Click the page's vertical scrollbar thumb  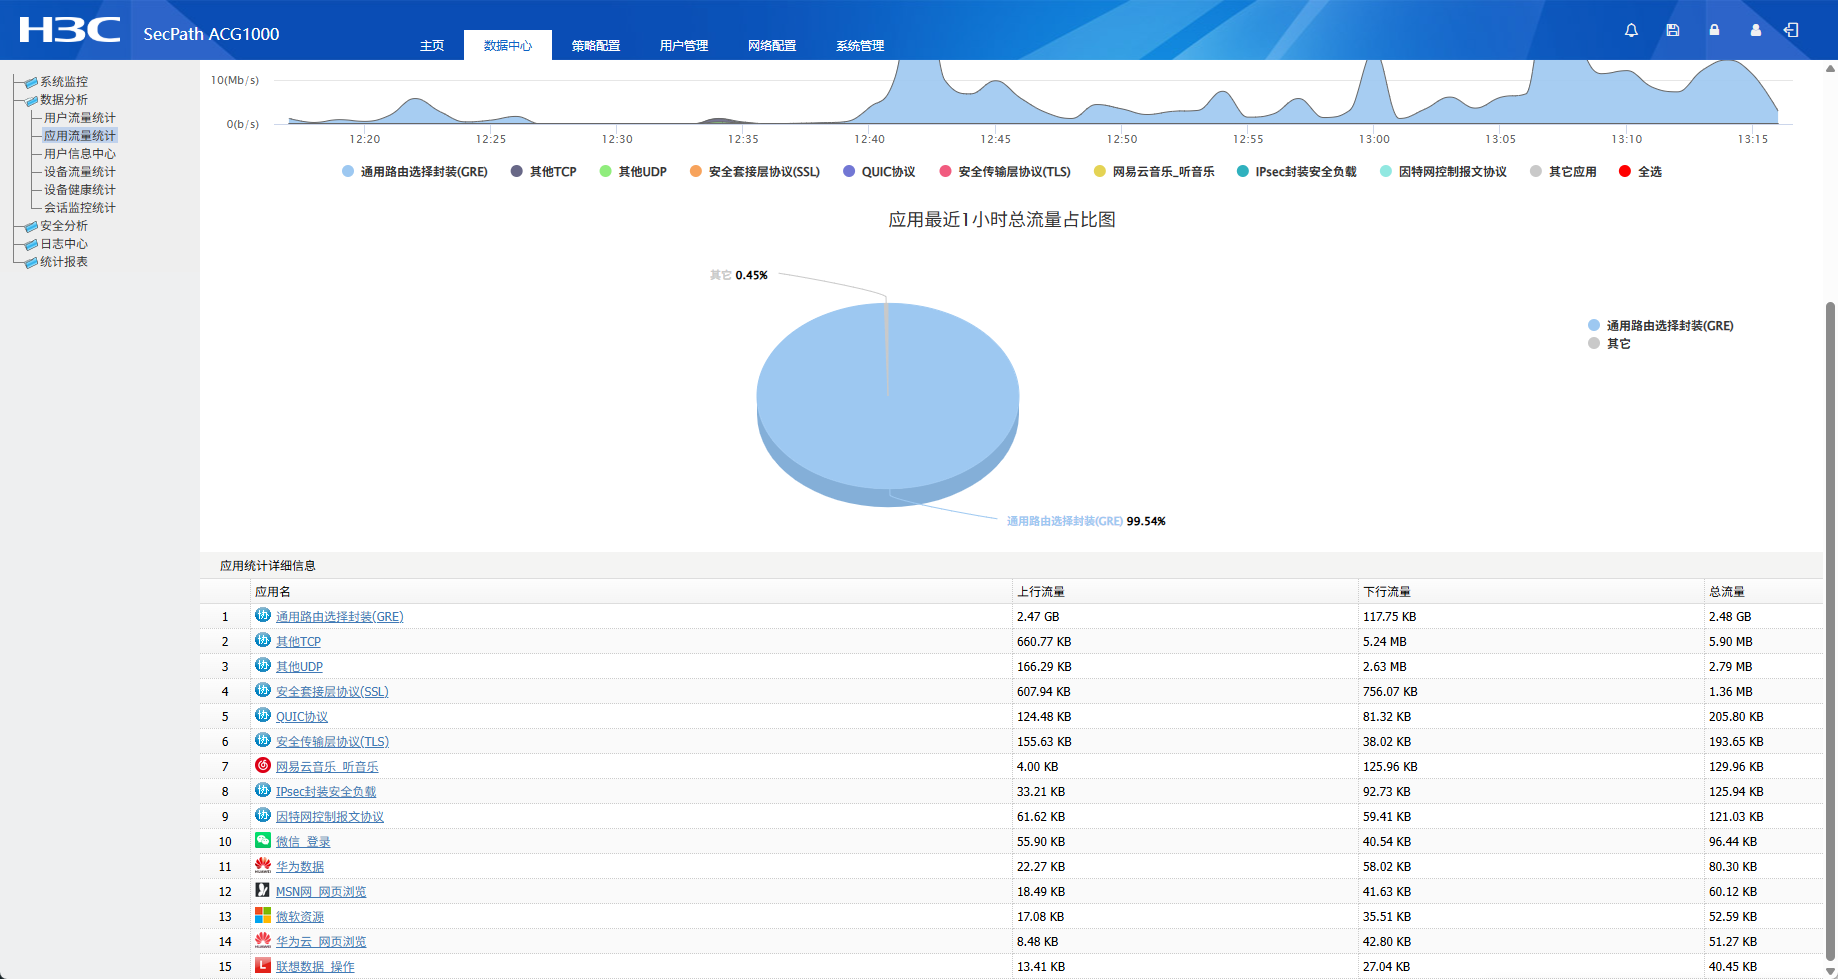tap(1831, 630)
